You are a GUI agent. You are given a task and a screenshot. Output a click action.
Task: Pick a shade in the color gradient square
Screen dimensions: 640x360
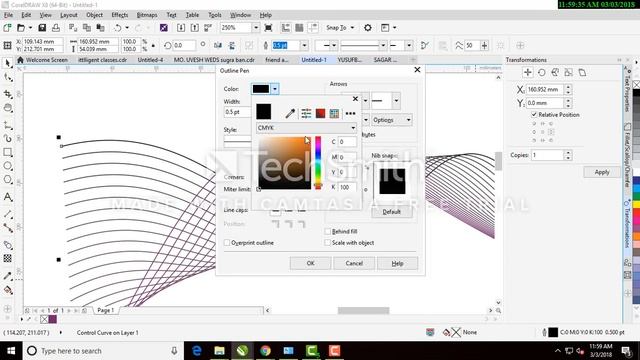(x=284, y=163)
